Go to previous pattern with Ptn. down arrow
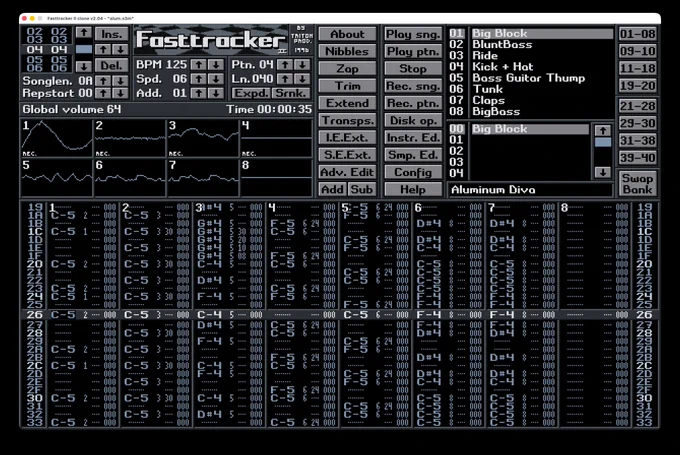The image size is (680, 455). 302,65
